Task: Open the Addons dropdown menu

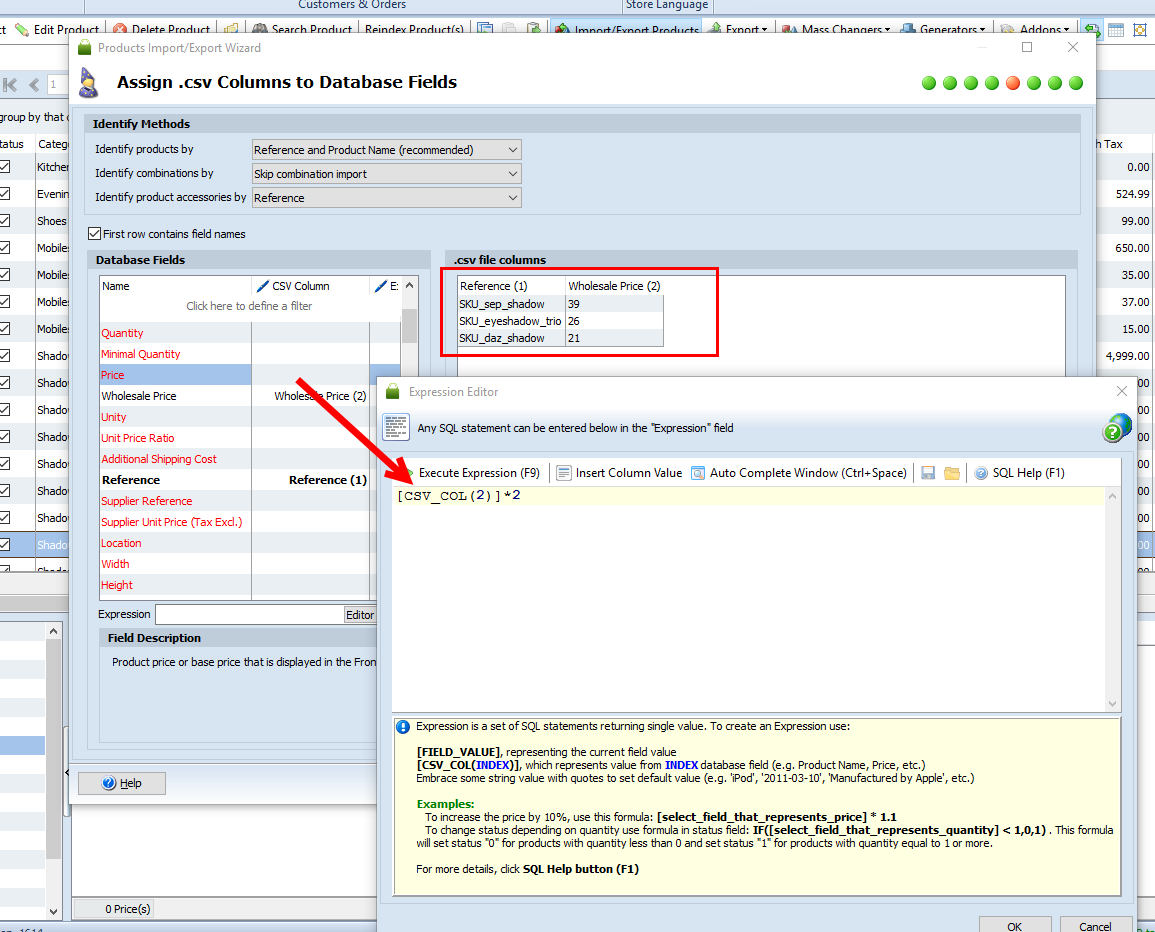Action: click(x=1036, y=29)
